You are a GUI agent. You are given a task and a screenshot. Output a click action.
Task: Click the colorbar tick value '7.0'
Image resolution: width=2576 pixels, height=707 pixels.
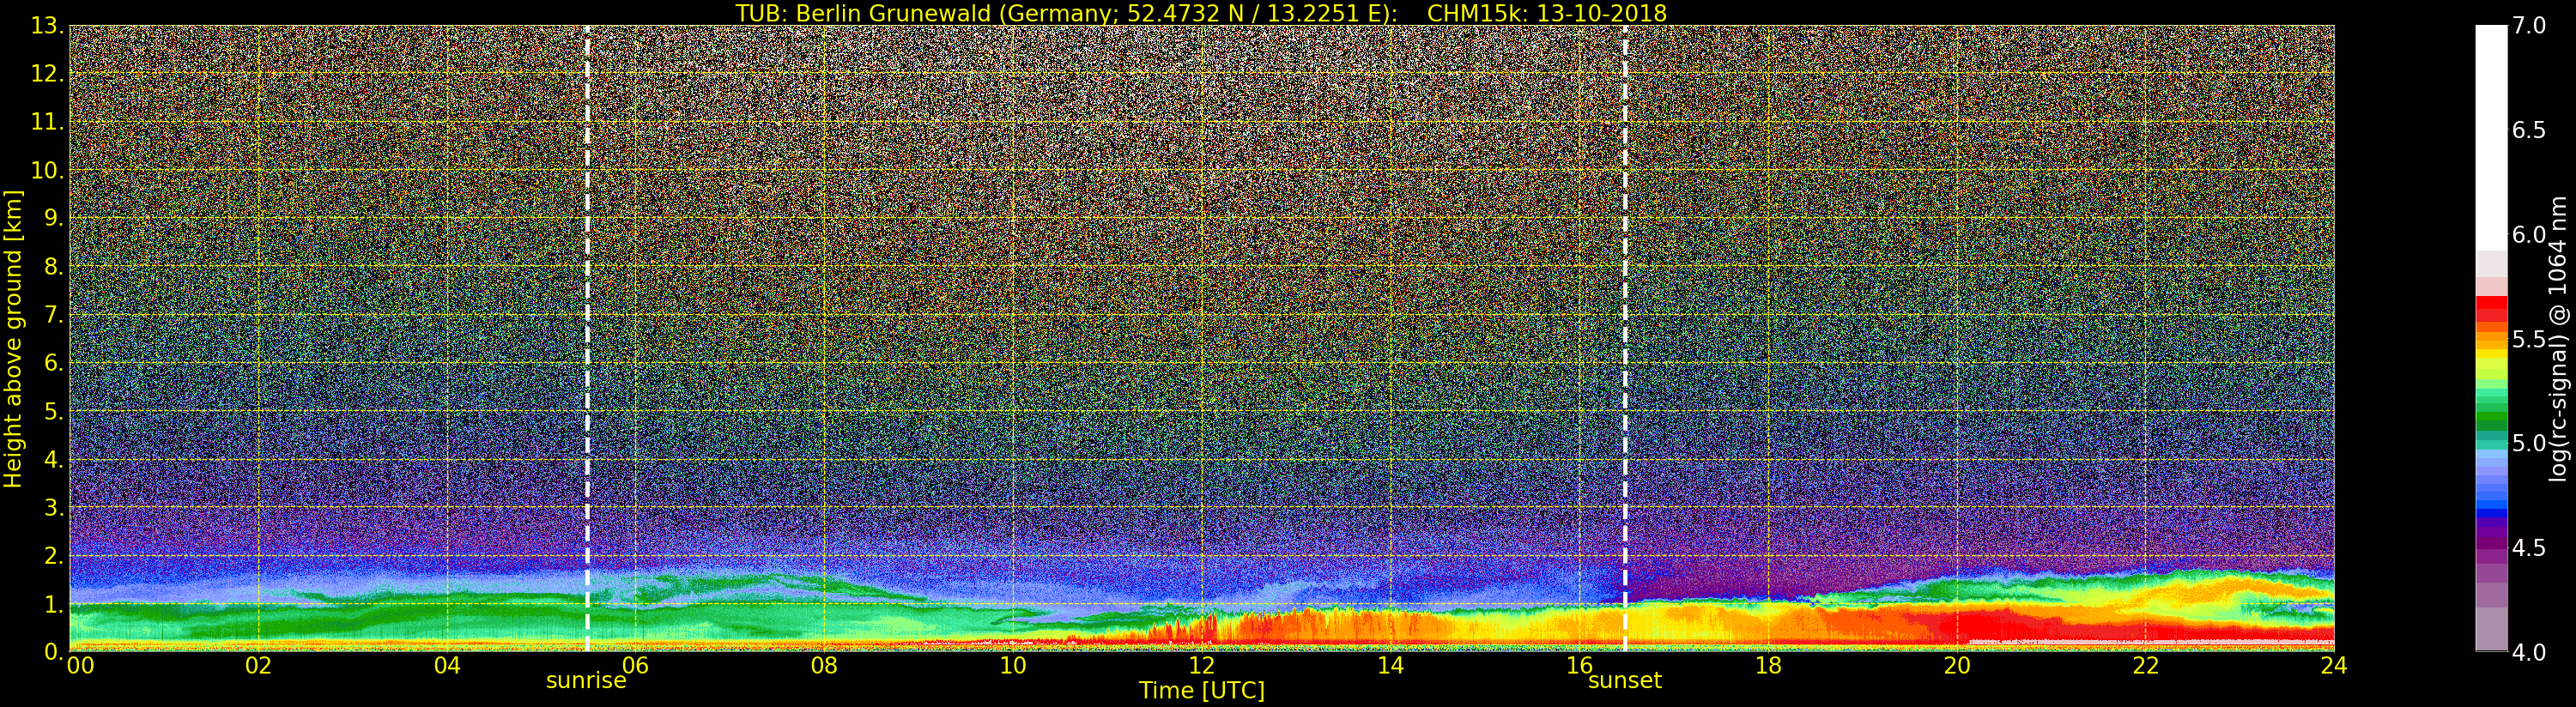[x=2529, y=26]
